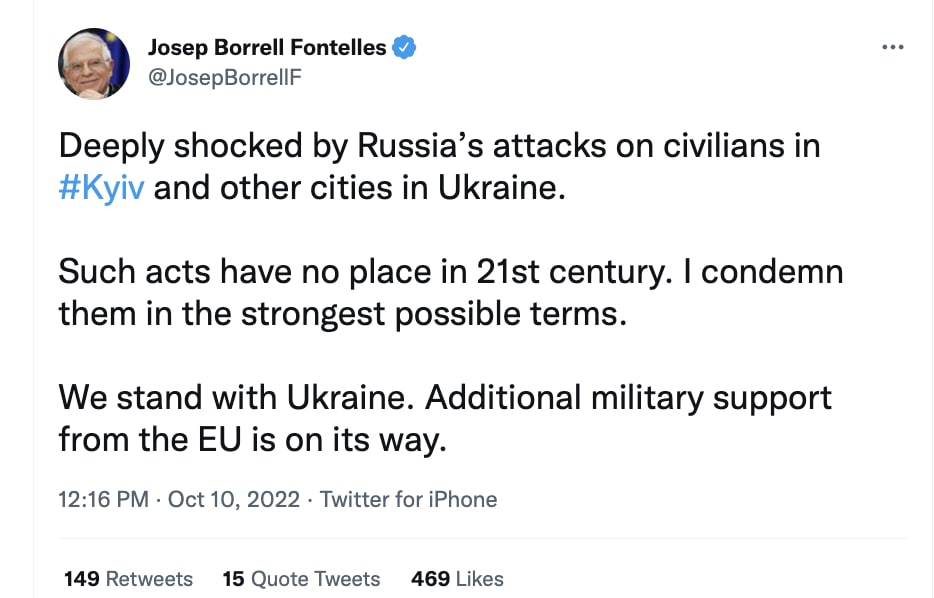Click the Oct 10, 2022 date
Image resolution: width=934 pixels, height=598 pixels.
tap(234, 499)
